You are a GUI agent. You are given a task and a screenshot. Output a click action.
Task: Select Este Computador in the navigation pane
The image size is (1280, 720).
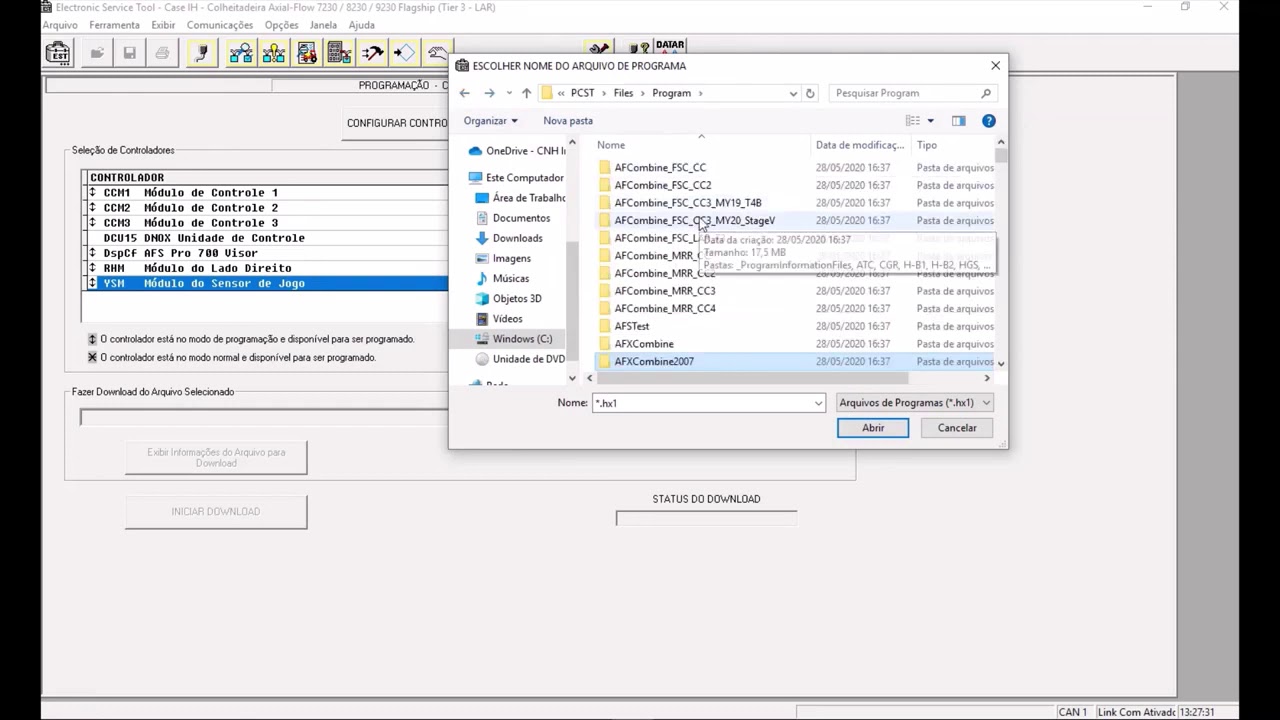pos(515,178)
